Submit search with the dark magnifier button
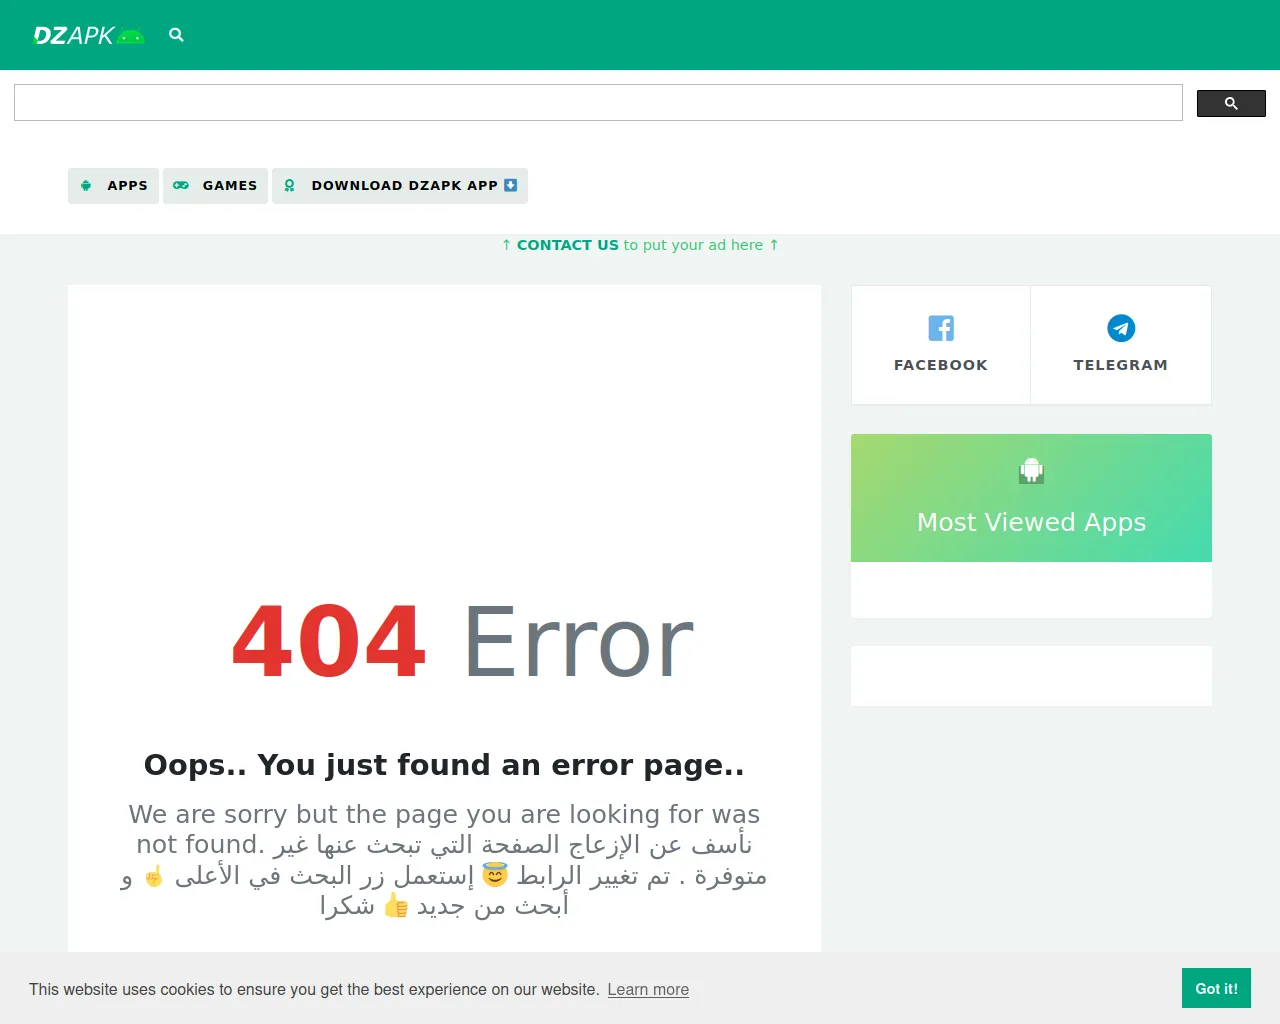The height and width of the screenshot is (1024, 1280). click(1231, 103)
